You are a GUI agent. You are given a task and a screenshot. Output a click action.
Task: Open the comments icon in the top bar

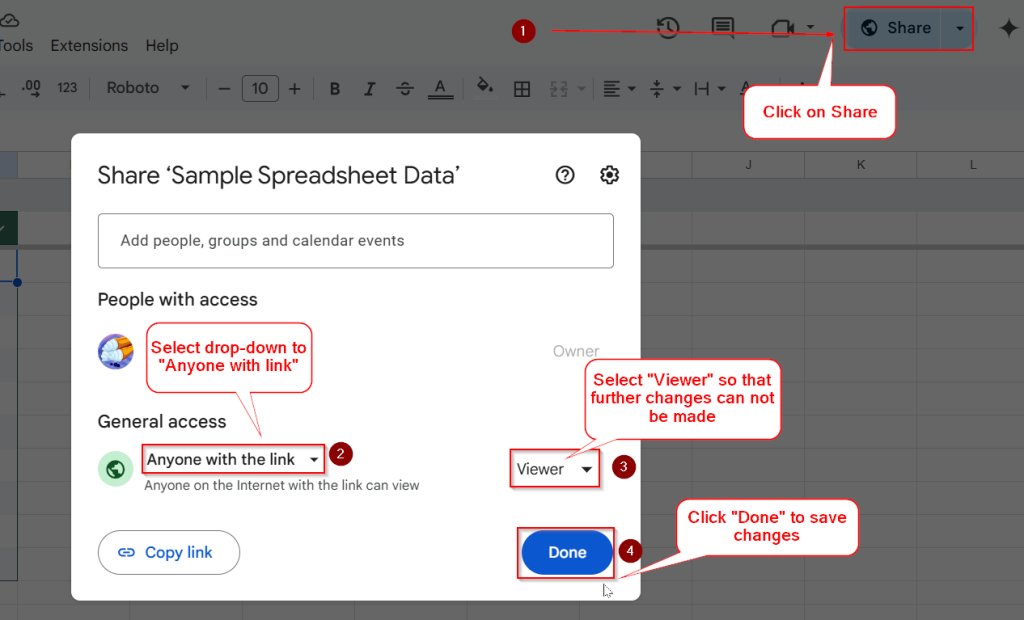click(x=723, y=29)
